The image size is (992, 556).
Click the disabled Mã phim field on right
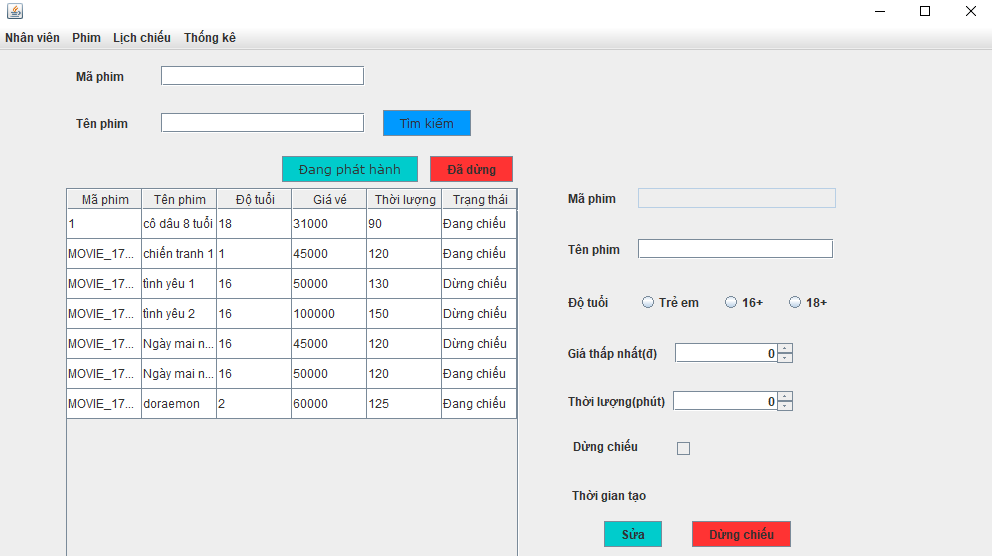pos(736,198)
